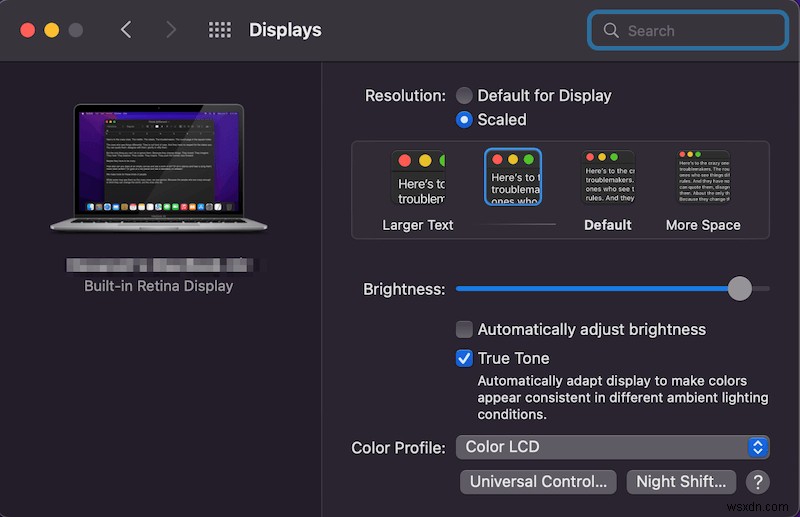Viewport: 800px width, 517px height.
Task: Close the Displays window
Action: click(x=28, y=30)
